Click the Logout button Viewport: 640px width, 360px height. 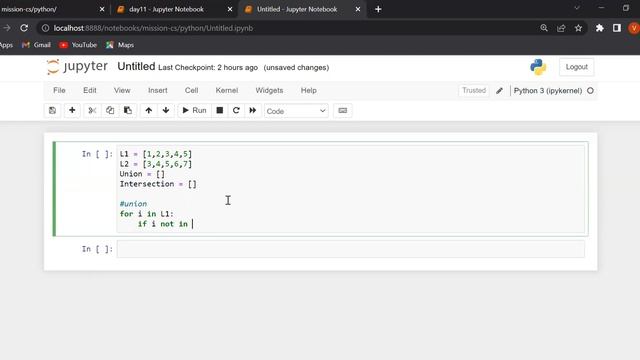click(x=576, y=67)
